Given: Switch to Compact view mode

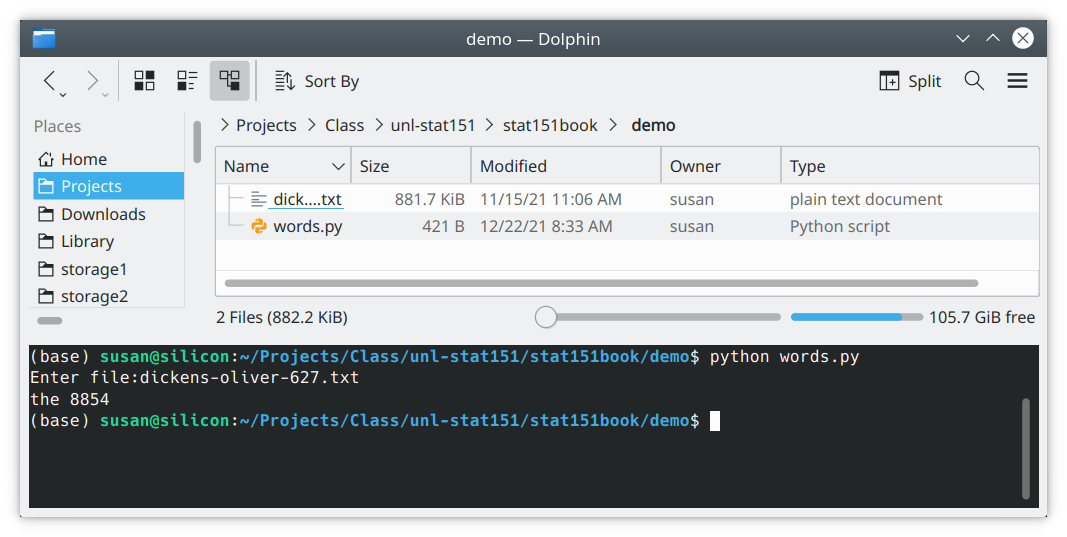Looking at the screenshot, I should tap(187, 81).
